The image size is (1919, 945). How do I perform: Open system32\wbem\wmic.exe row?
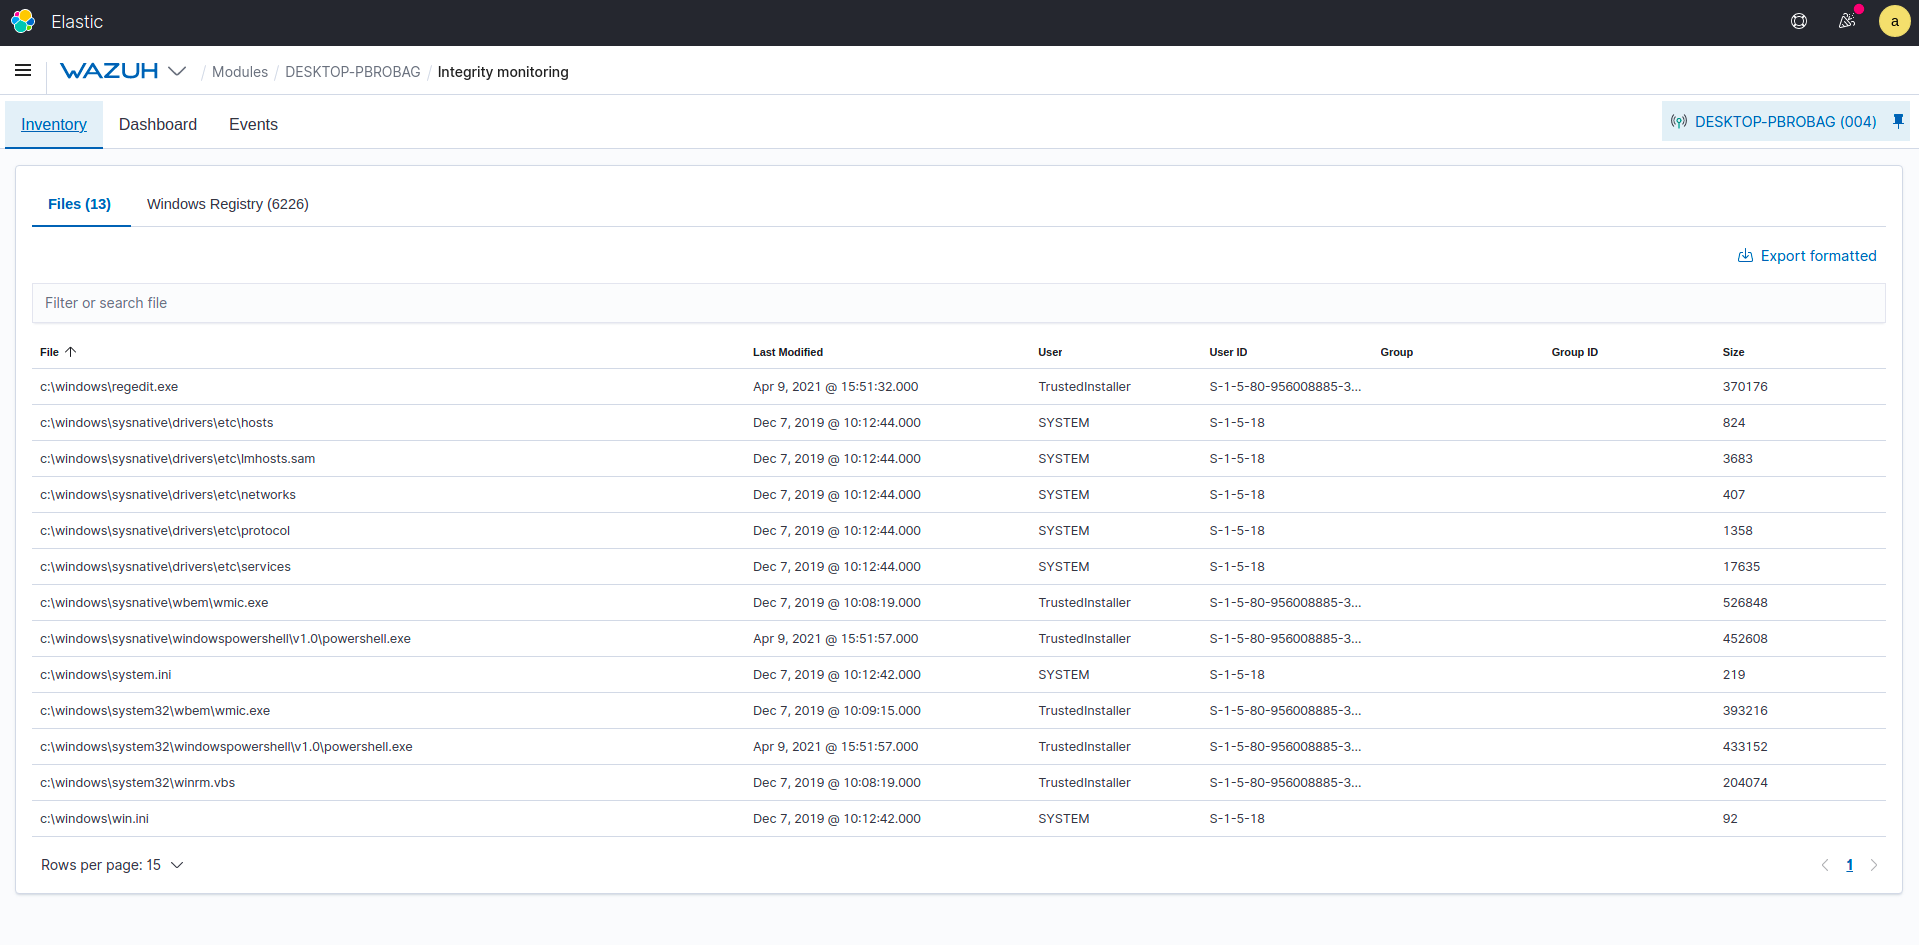click(959, 711)
